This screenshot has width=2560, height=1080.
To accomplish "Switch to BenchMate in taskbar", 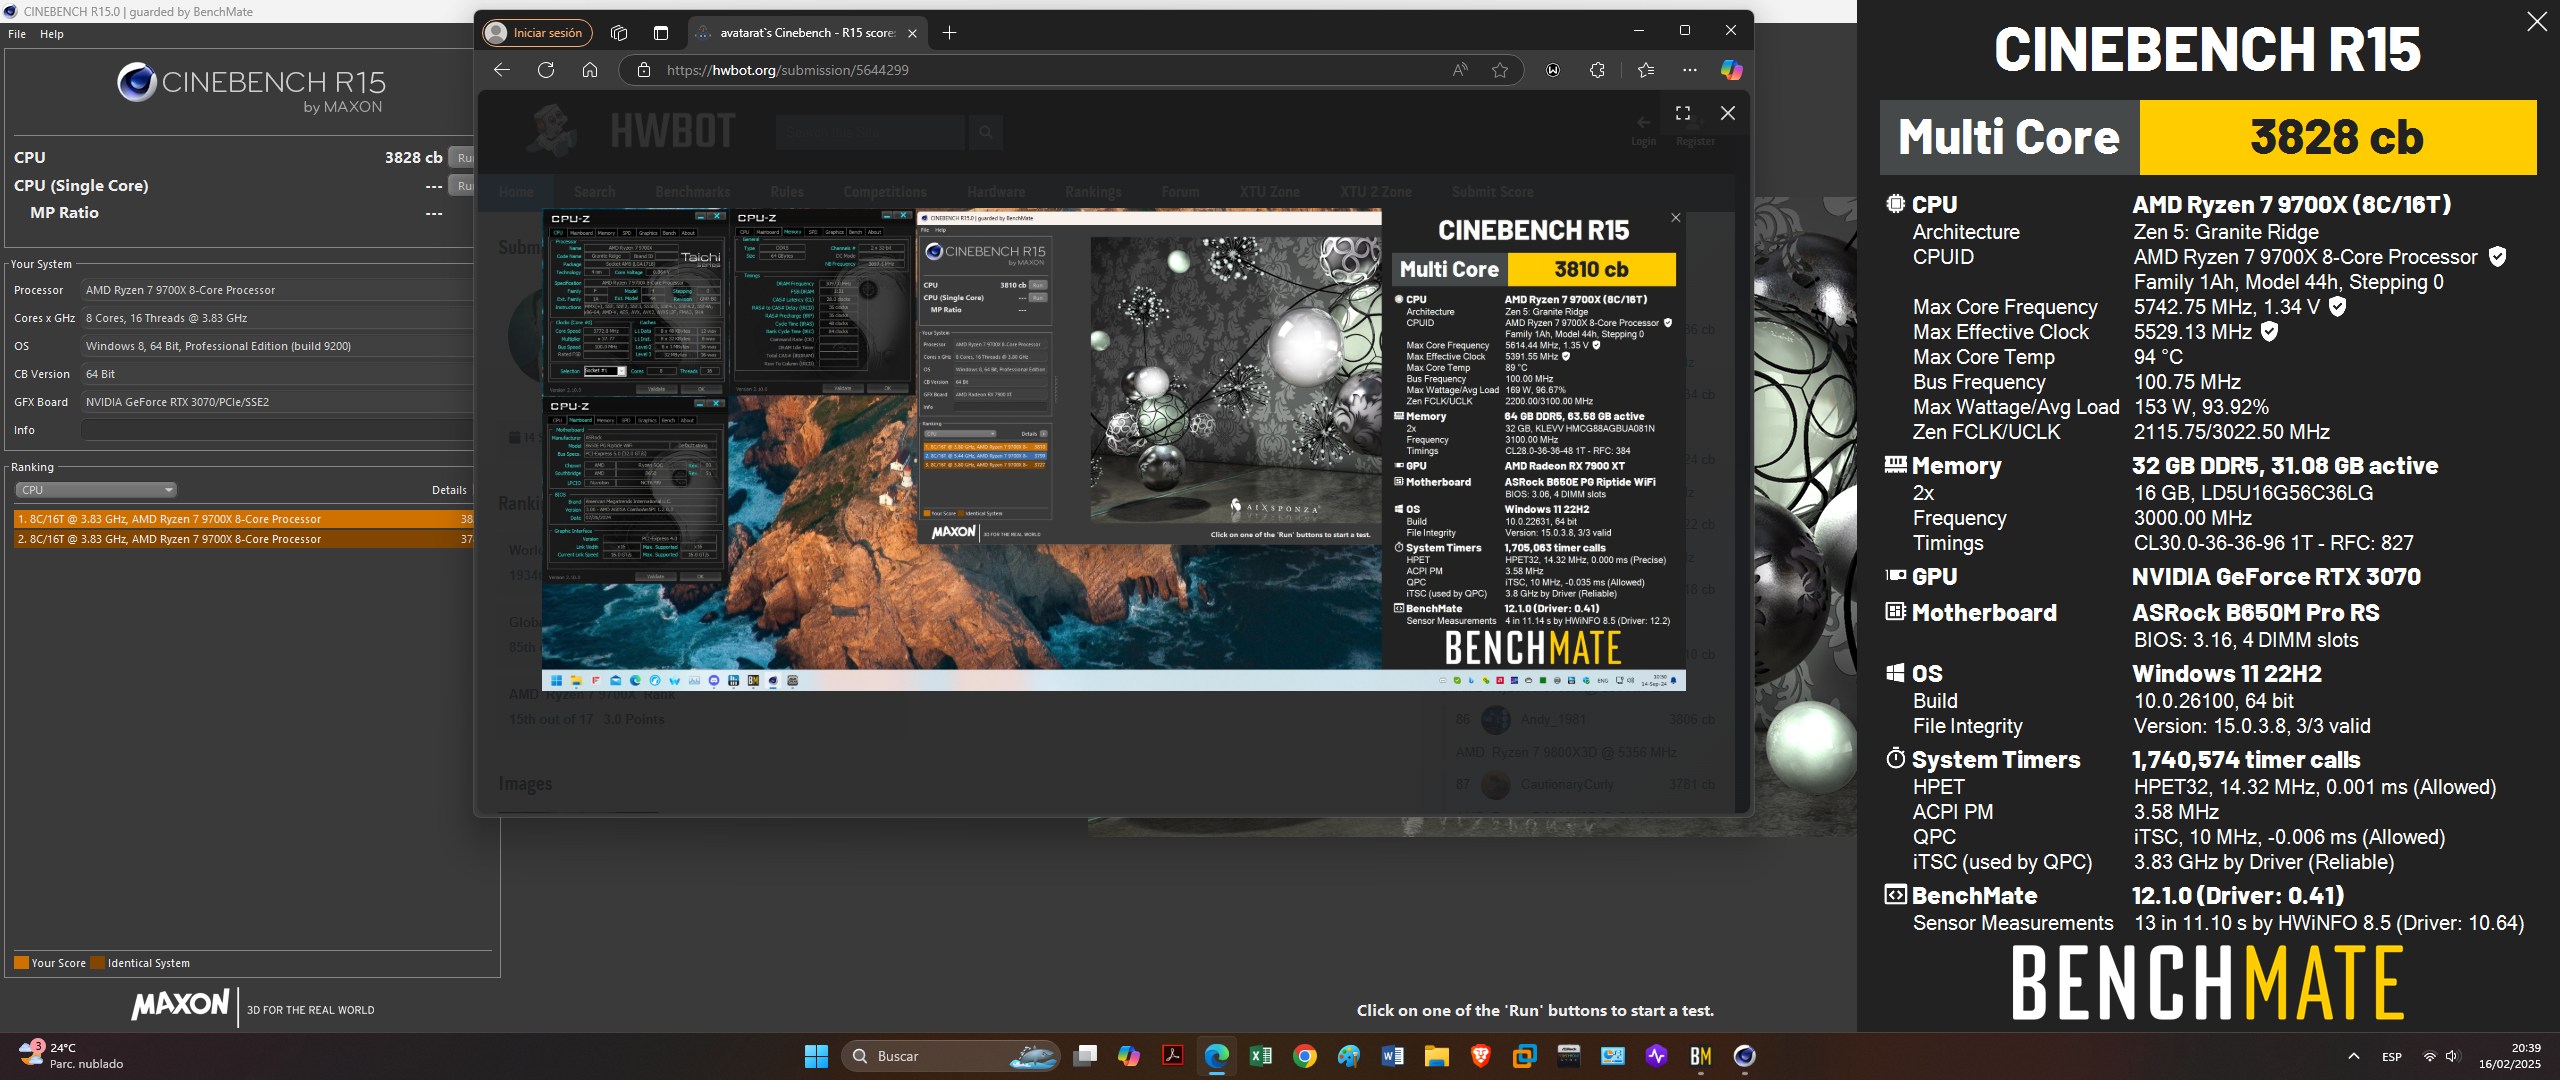I will pyautogui.click(x=1700, y=1056).
